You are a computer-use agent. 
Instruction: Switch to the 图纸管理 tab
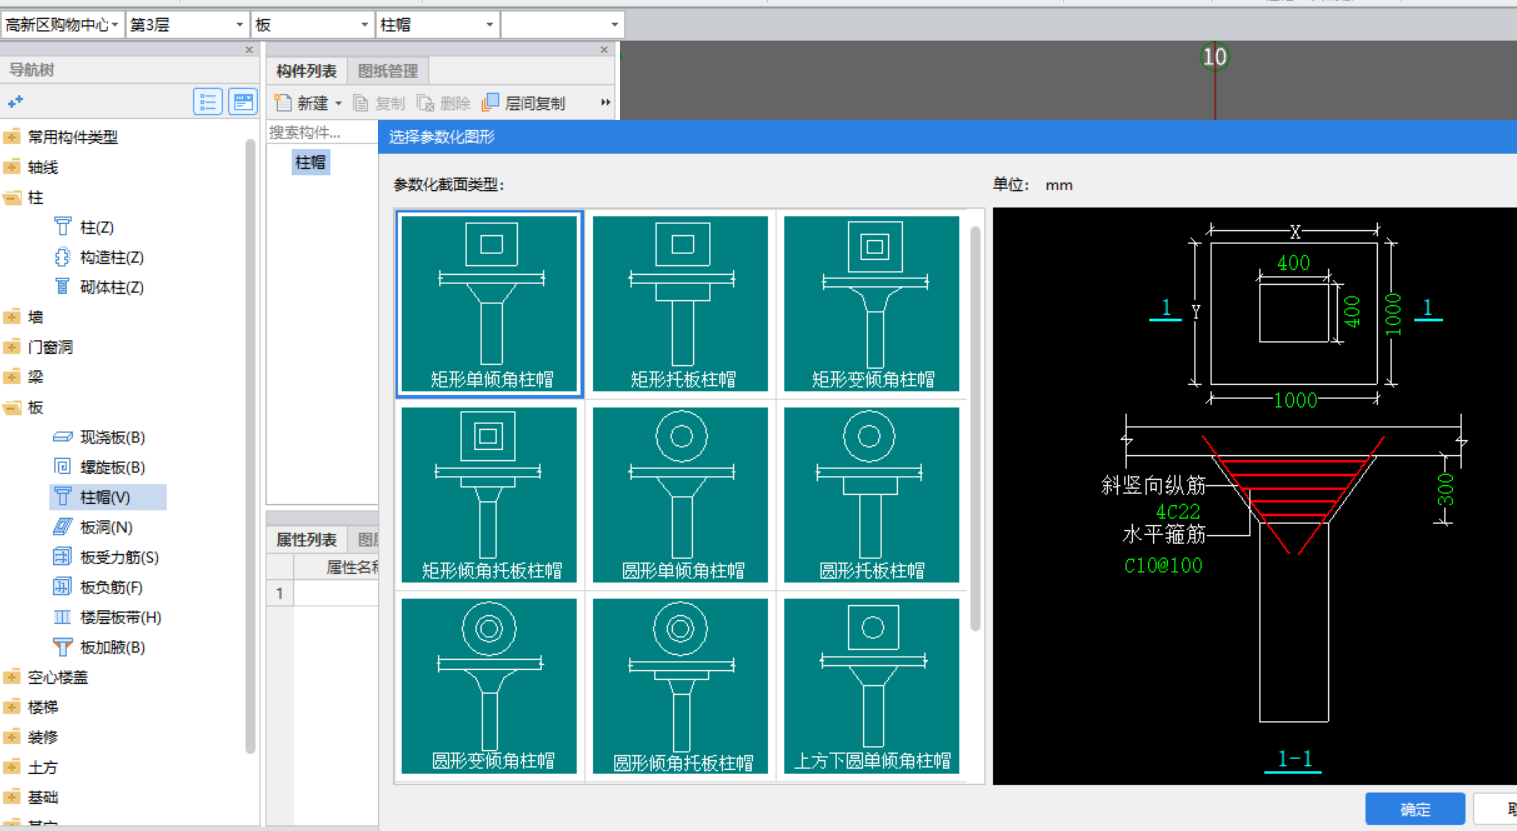pyautogui.click(x=388, y=71)
